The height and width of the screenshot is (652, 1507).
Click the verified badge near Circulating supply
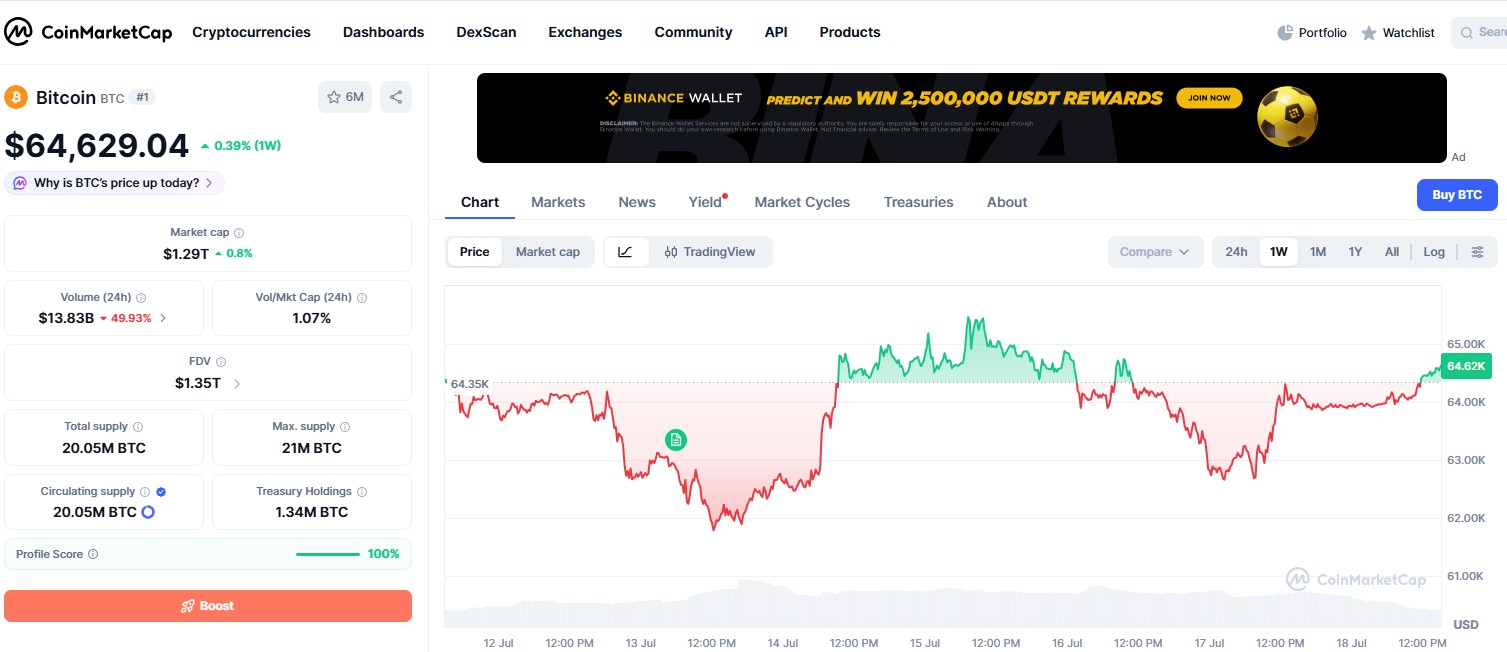(x=161, y=492)
